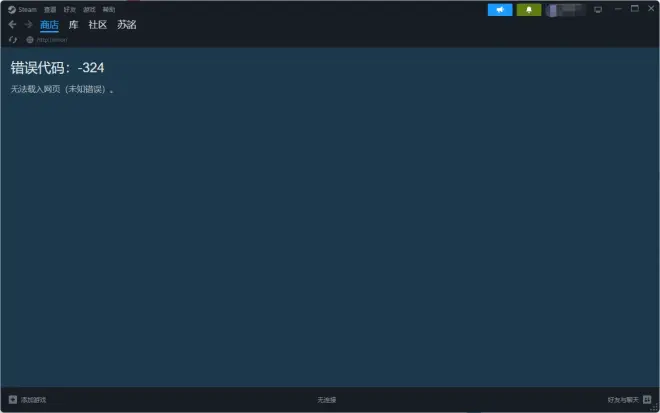Click the Steam logo icon
The width and height of the screenshot is (660, 413).
tap(12, 9)
